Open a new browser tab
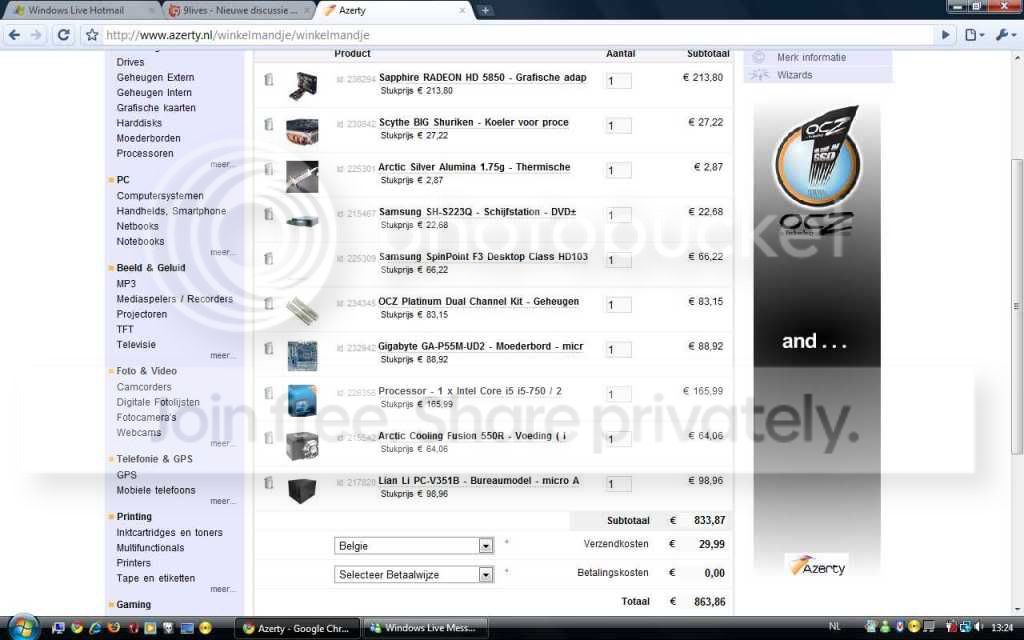The width and height of the screenshot is (1024, 640). coord(485,10)
